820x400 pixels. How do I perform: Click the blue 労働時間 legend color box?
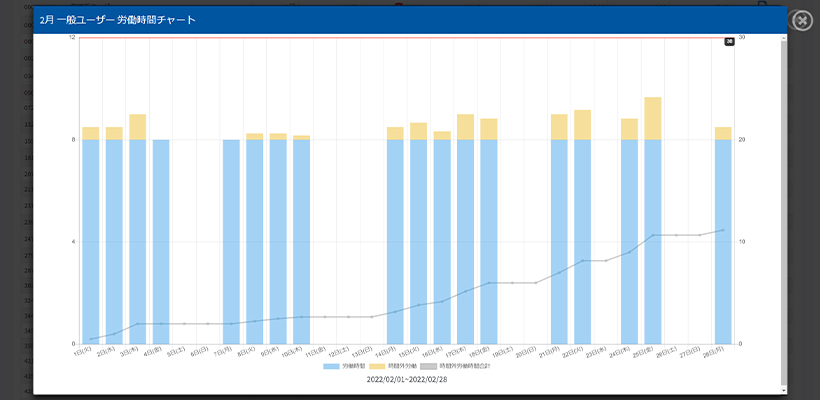[331, 368]
